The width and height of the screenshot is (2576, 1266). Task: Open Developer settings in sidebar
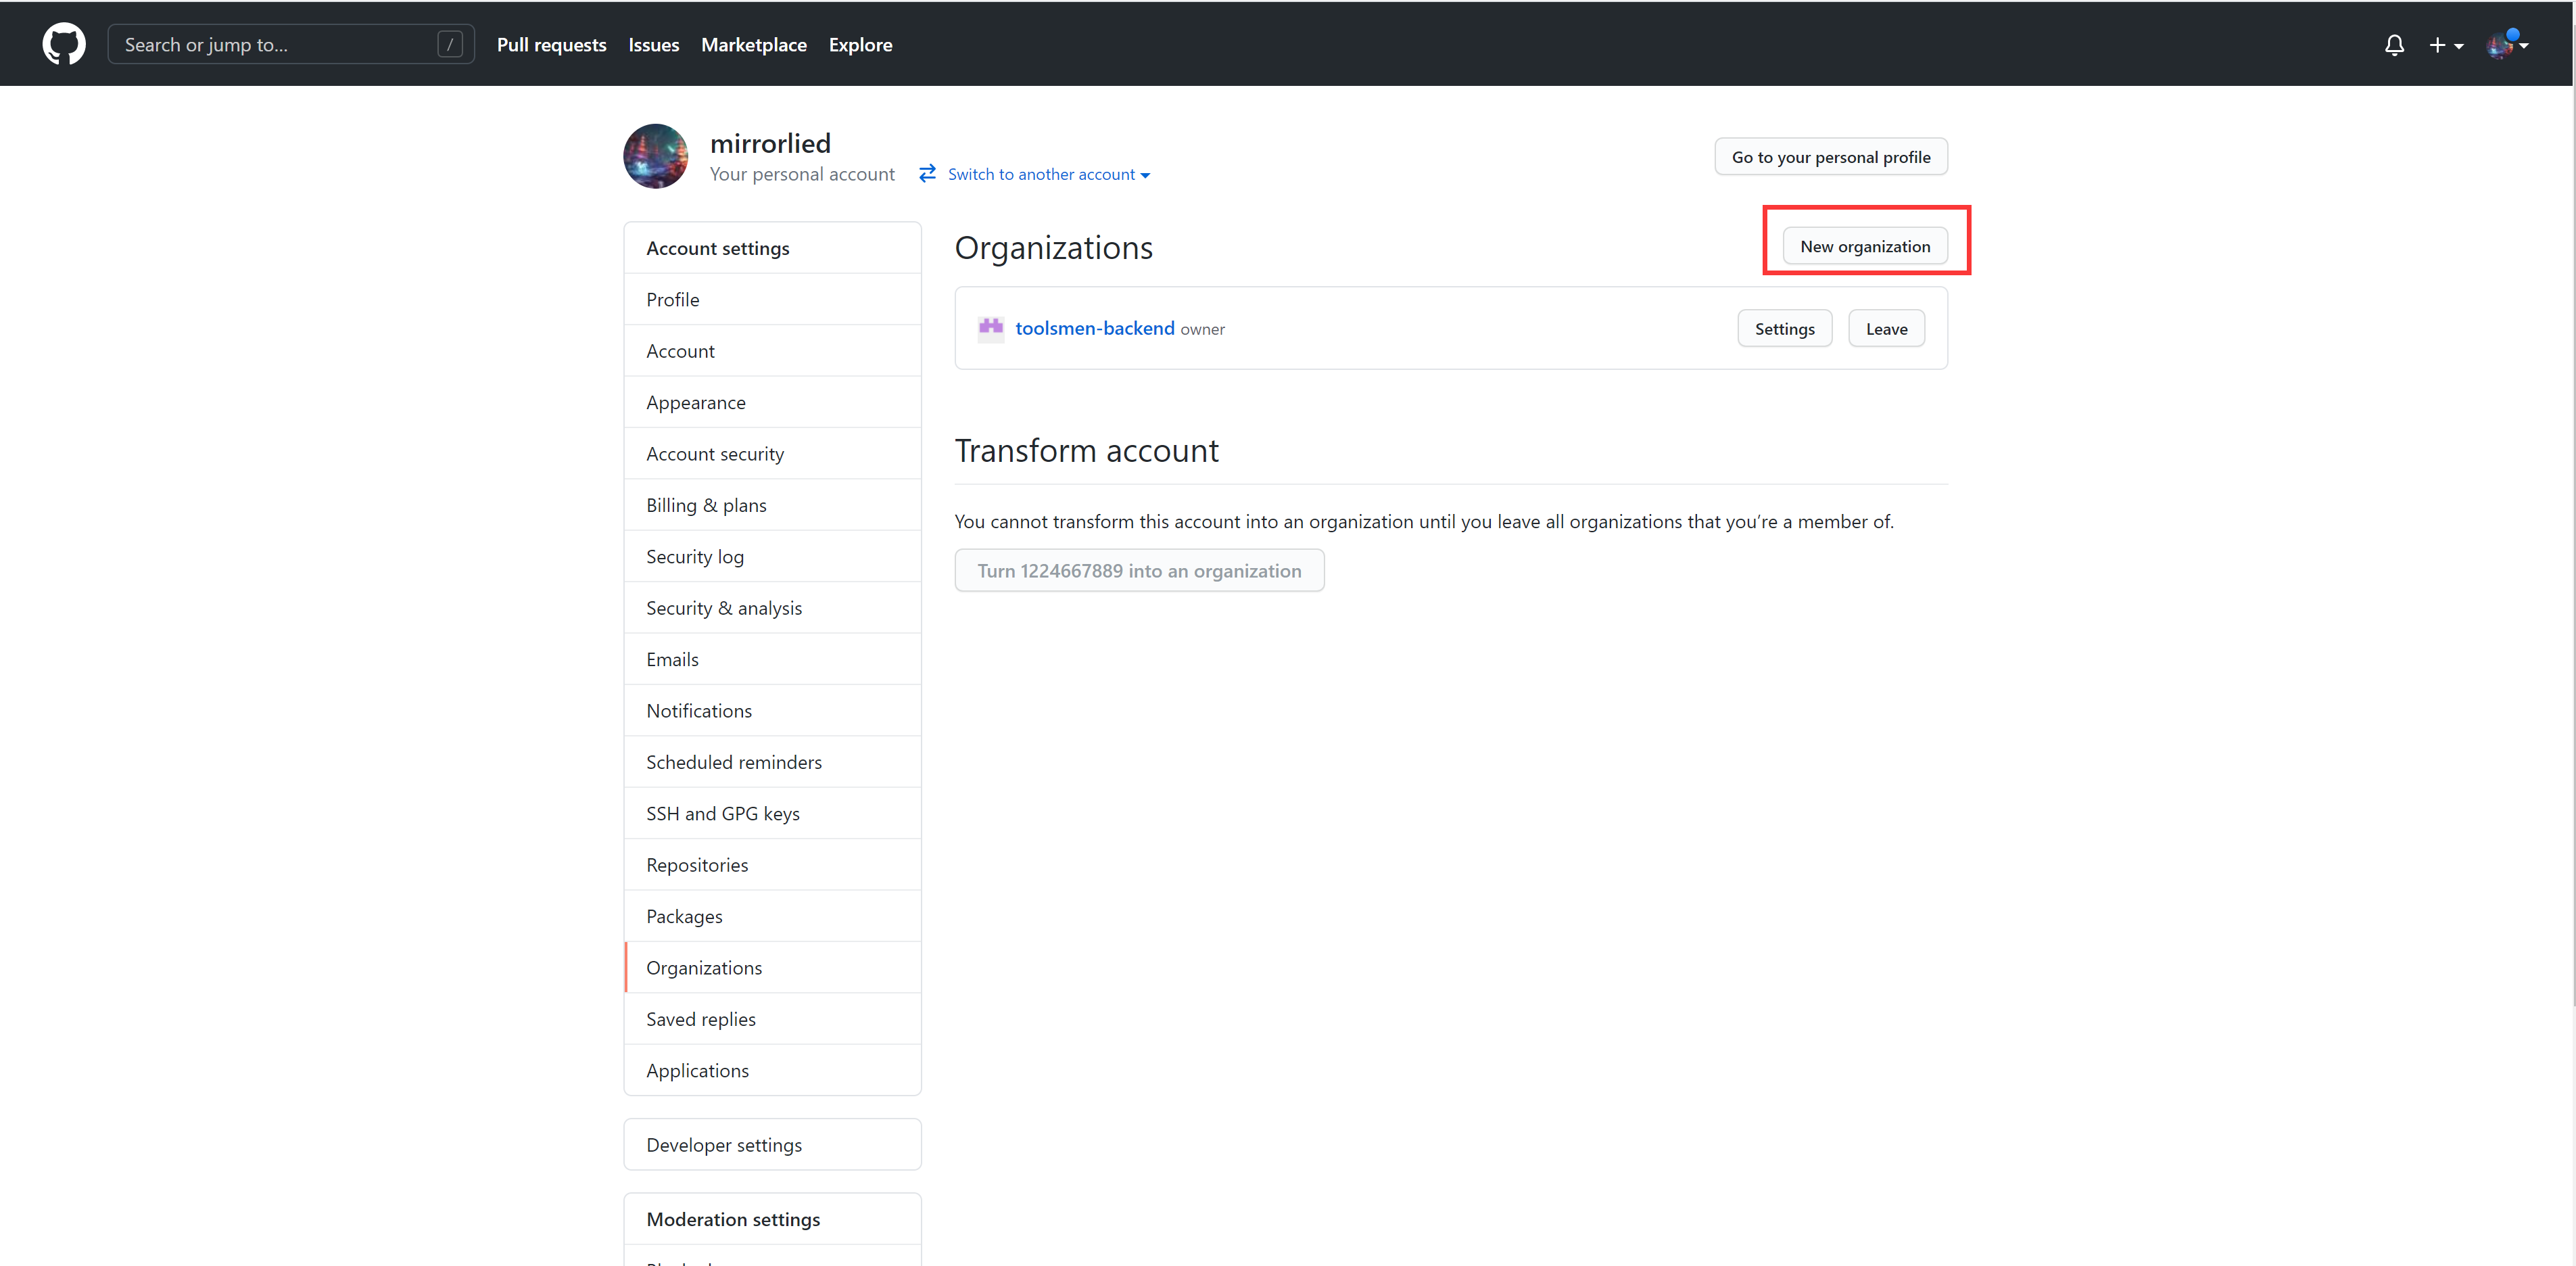click(x=724, y=1145)
